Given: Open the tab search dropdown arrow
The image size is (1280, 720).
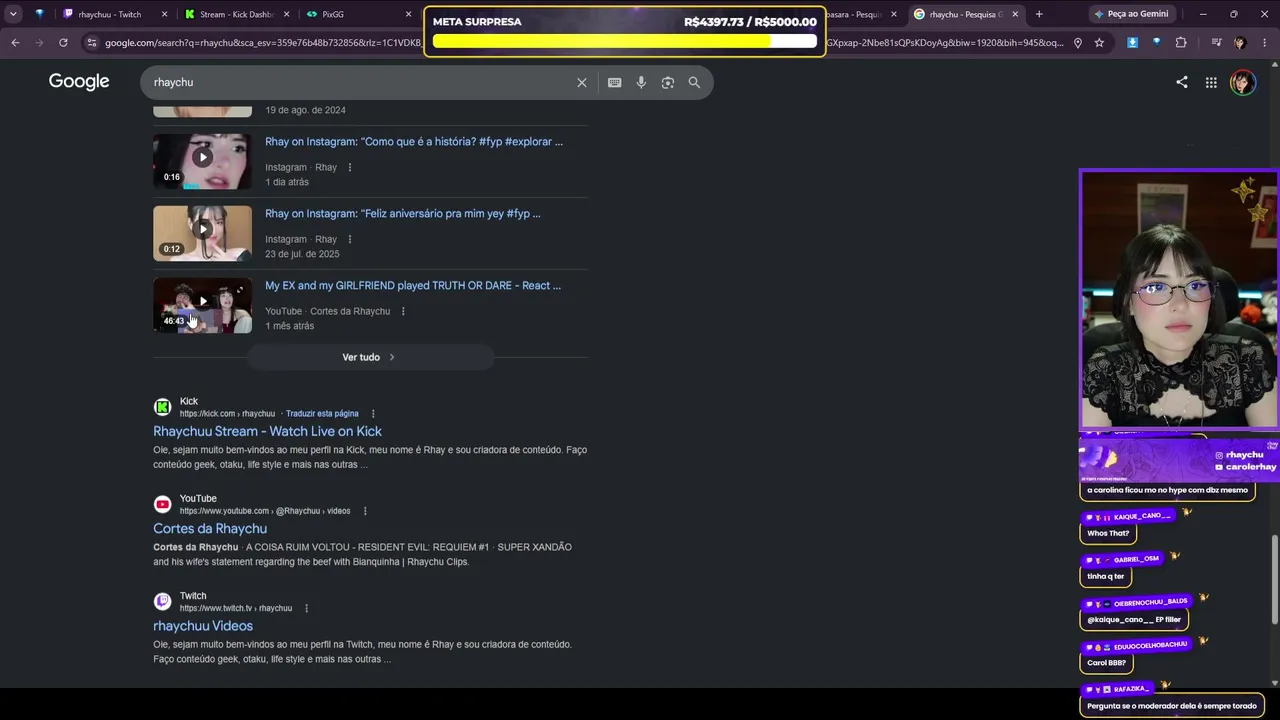Looking at the screenshot, I should click(15, 14).
